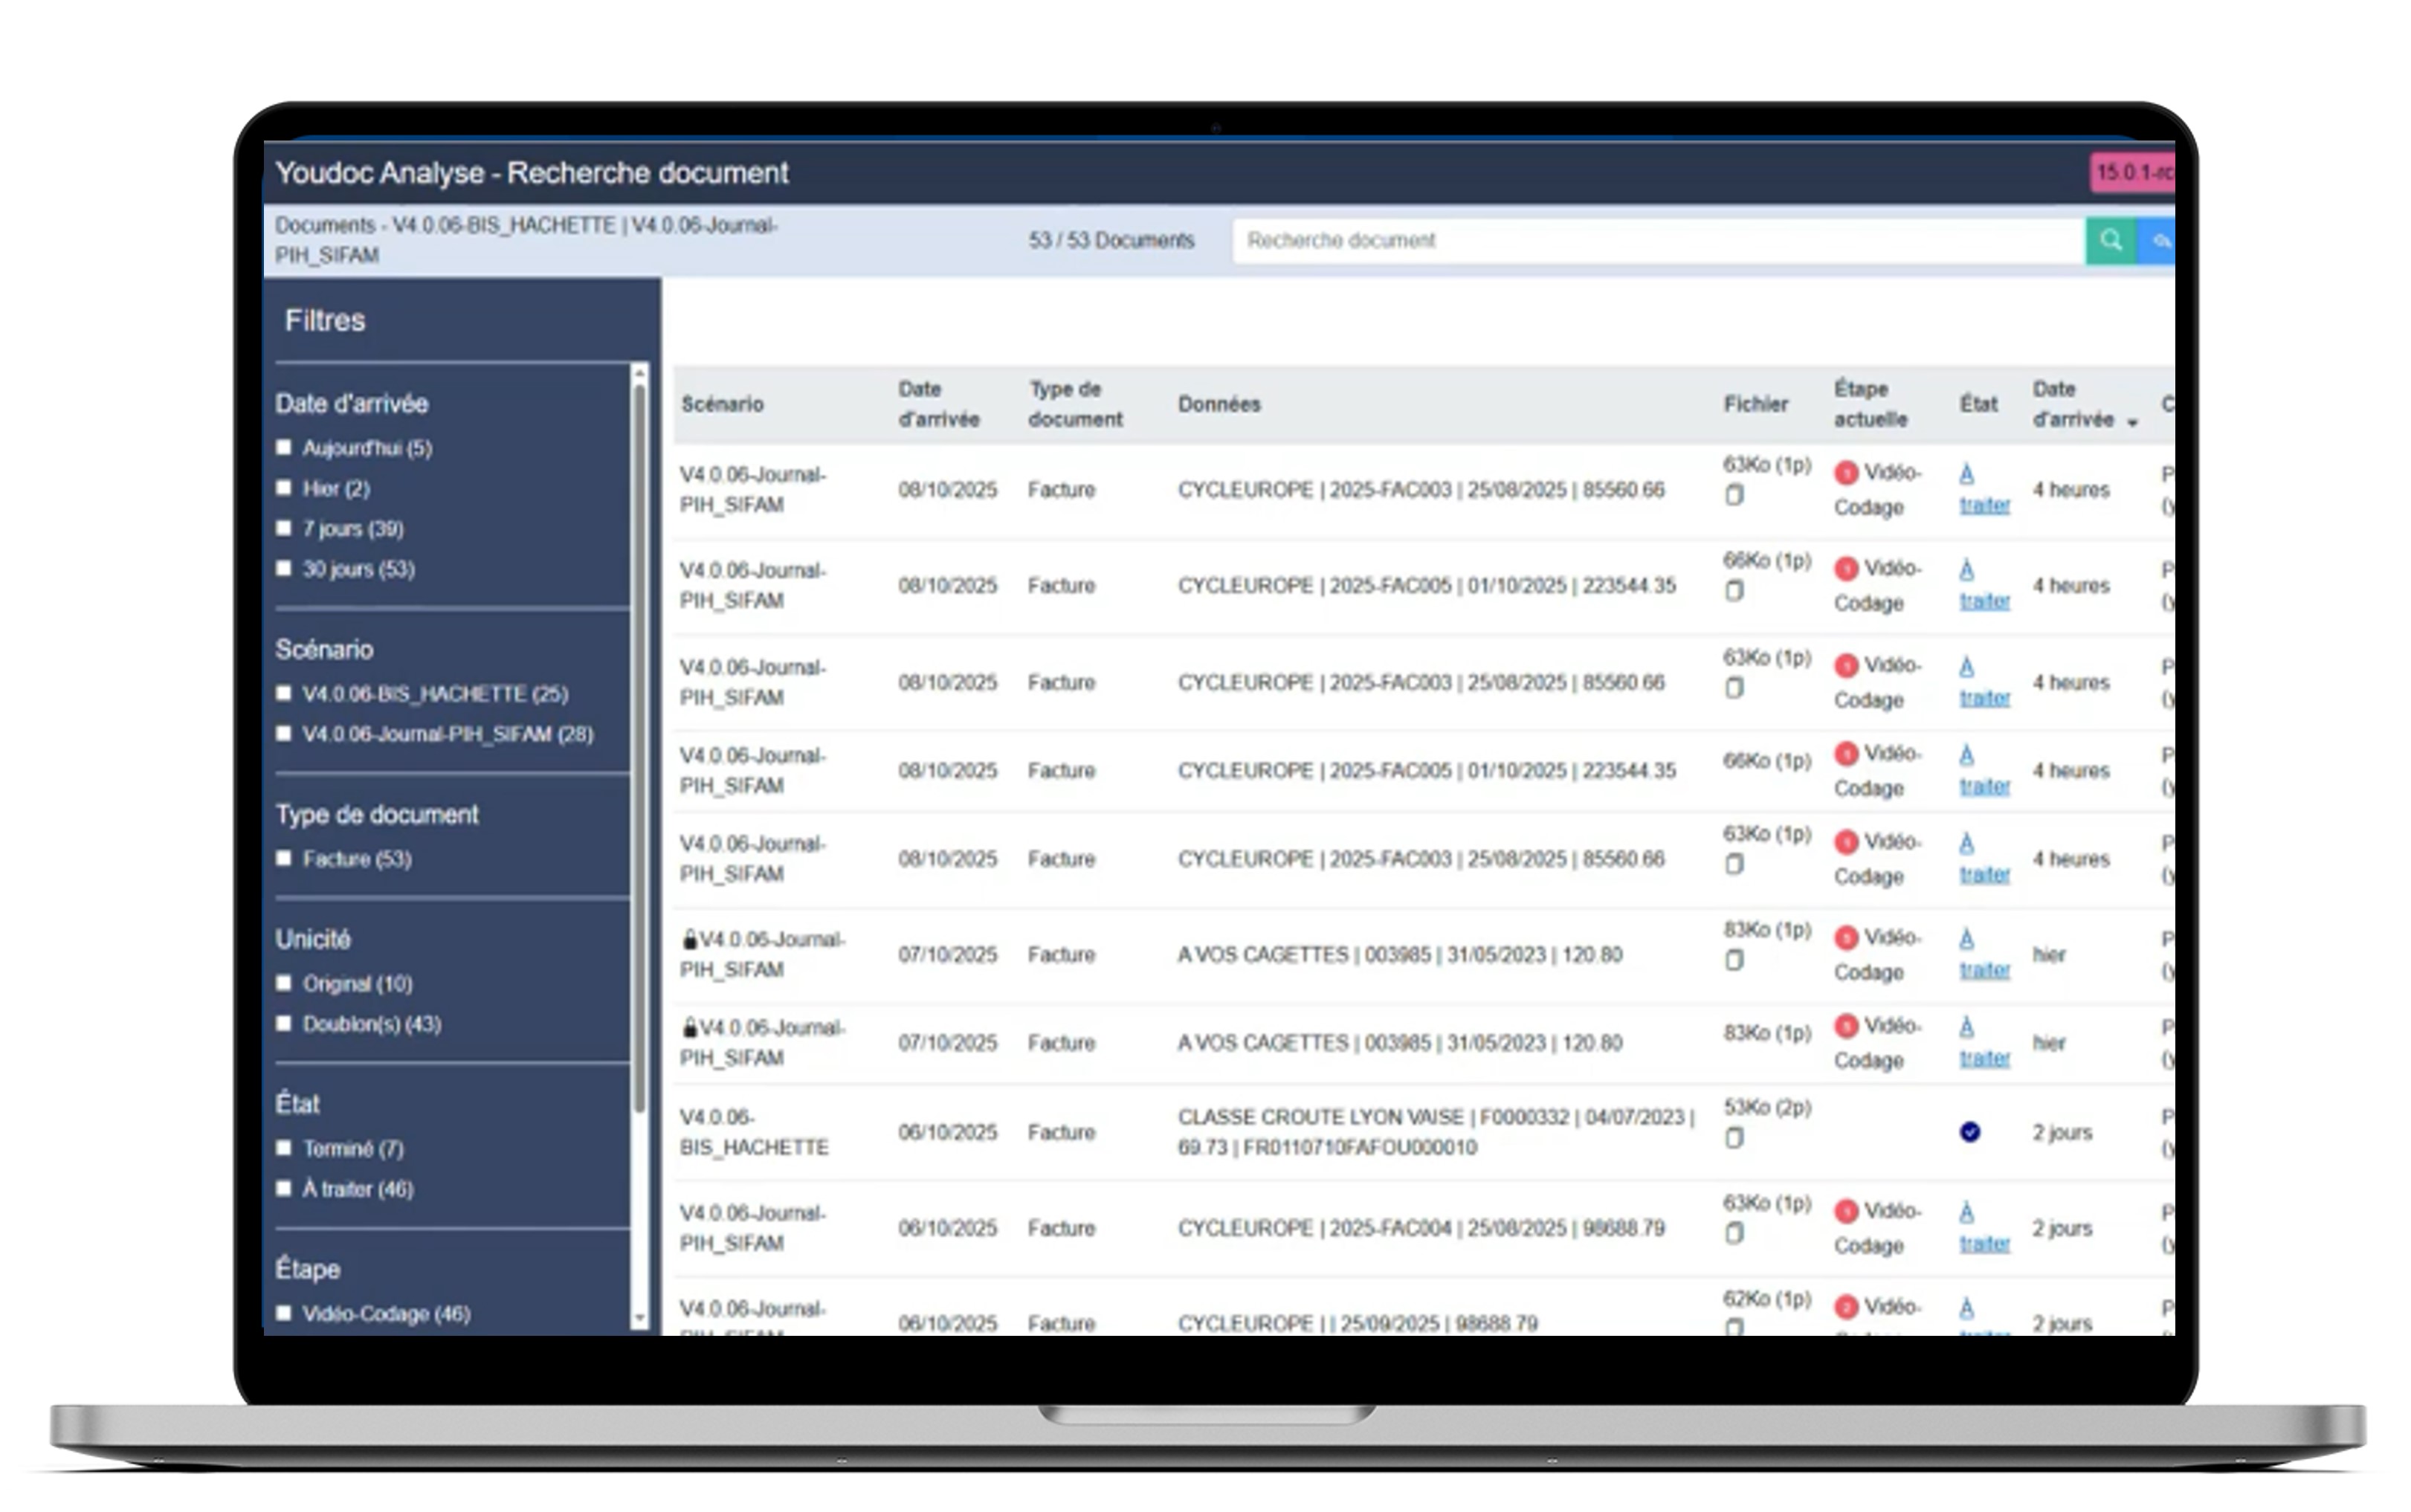
Task: Open the Date d'arrivée sort dropdown arrow
Action: (2134, 422)
